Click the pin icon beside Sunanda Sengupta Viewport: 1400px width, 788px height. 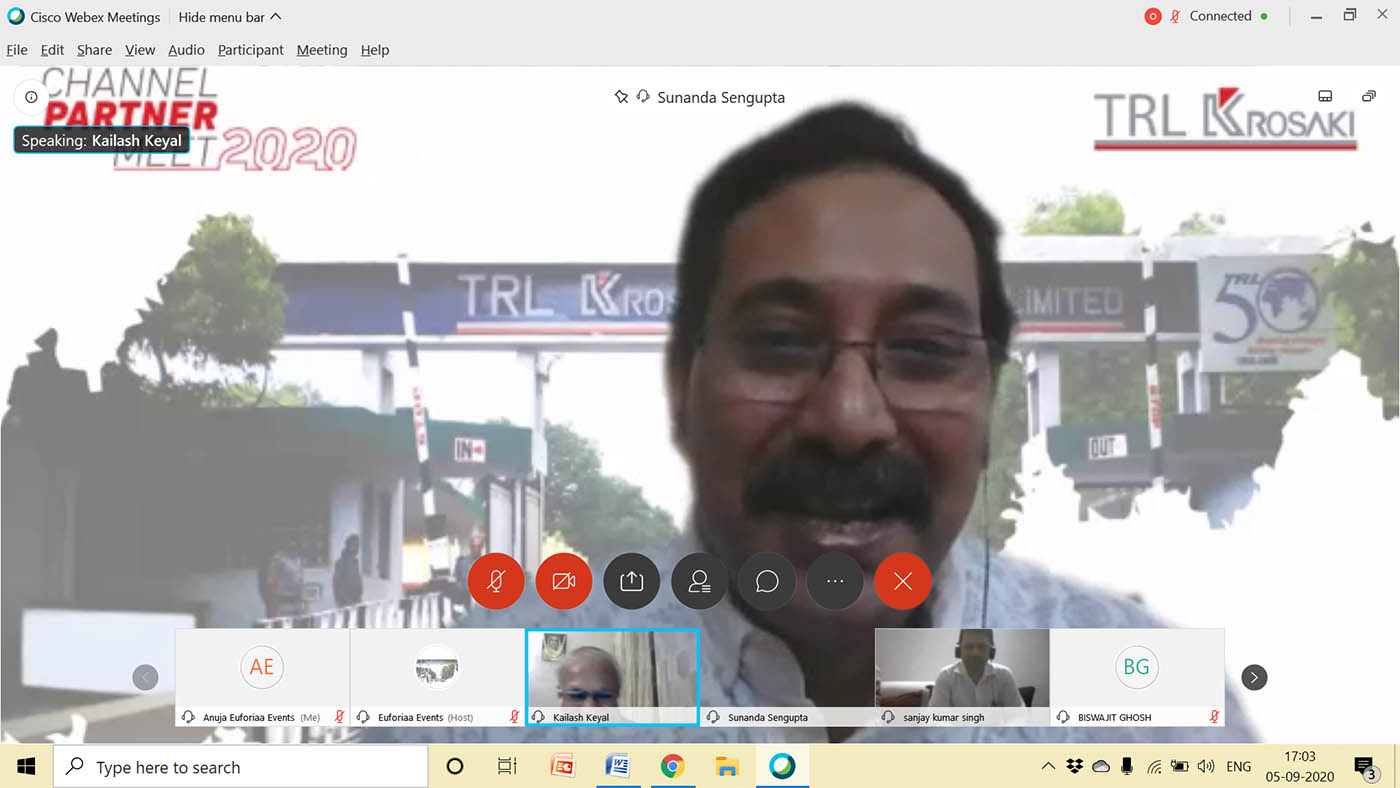click(x=621, y=97)
